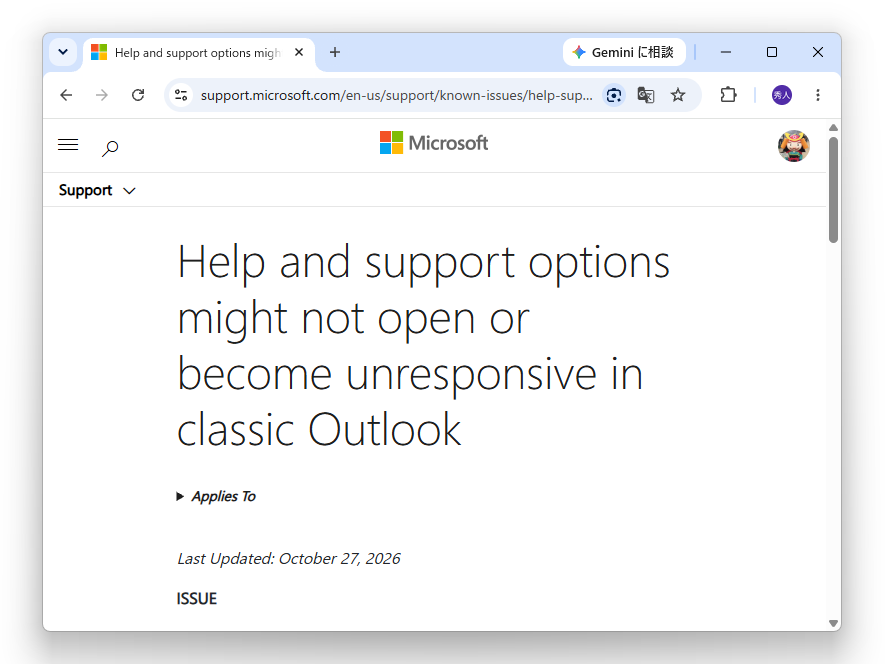Open the Extensions puzzle icon
This screenshot has height=664, width=885.
729,95
